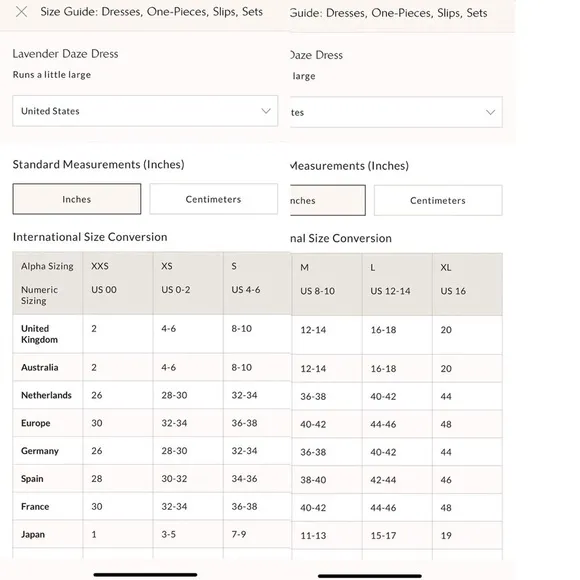Image resolution: width=580 pixels, height=580 pixels.
Task: Switch to Centimeters in the left screenshot
Action: click(x=213, y=199)
